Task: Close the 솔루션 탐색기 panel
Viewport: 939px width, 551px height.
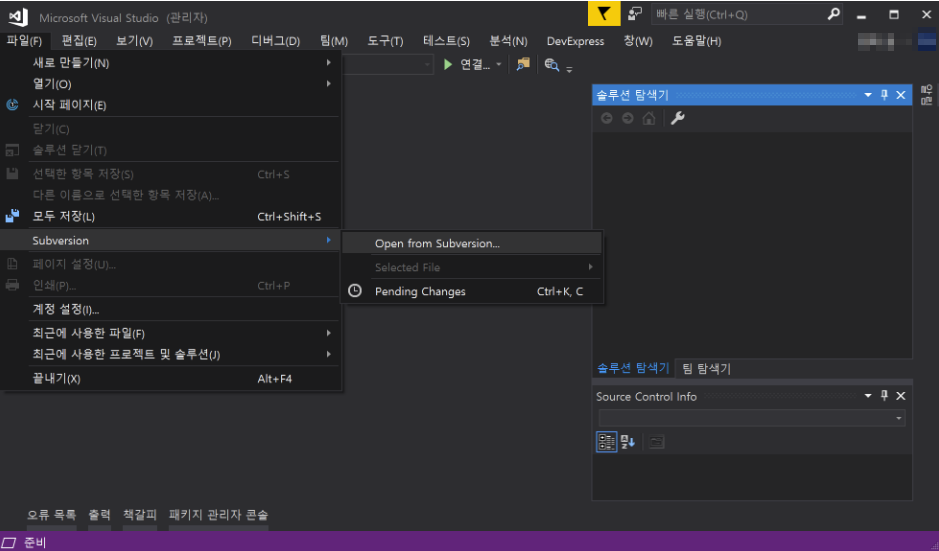Action: pos(901,95)
